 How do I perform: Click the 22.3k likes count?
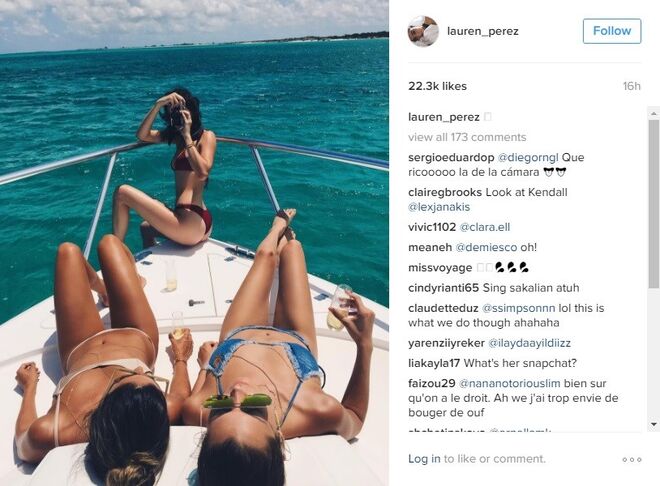tap(437, 86)
